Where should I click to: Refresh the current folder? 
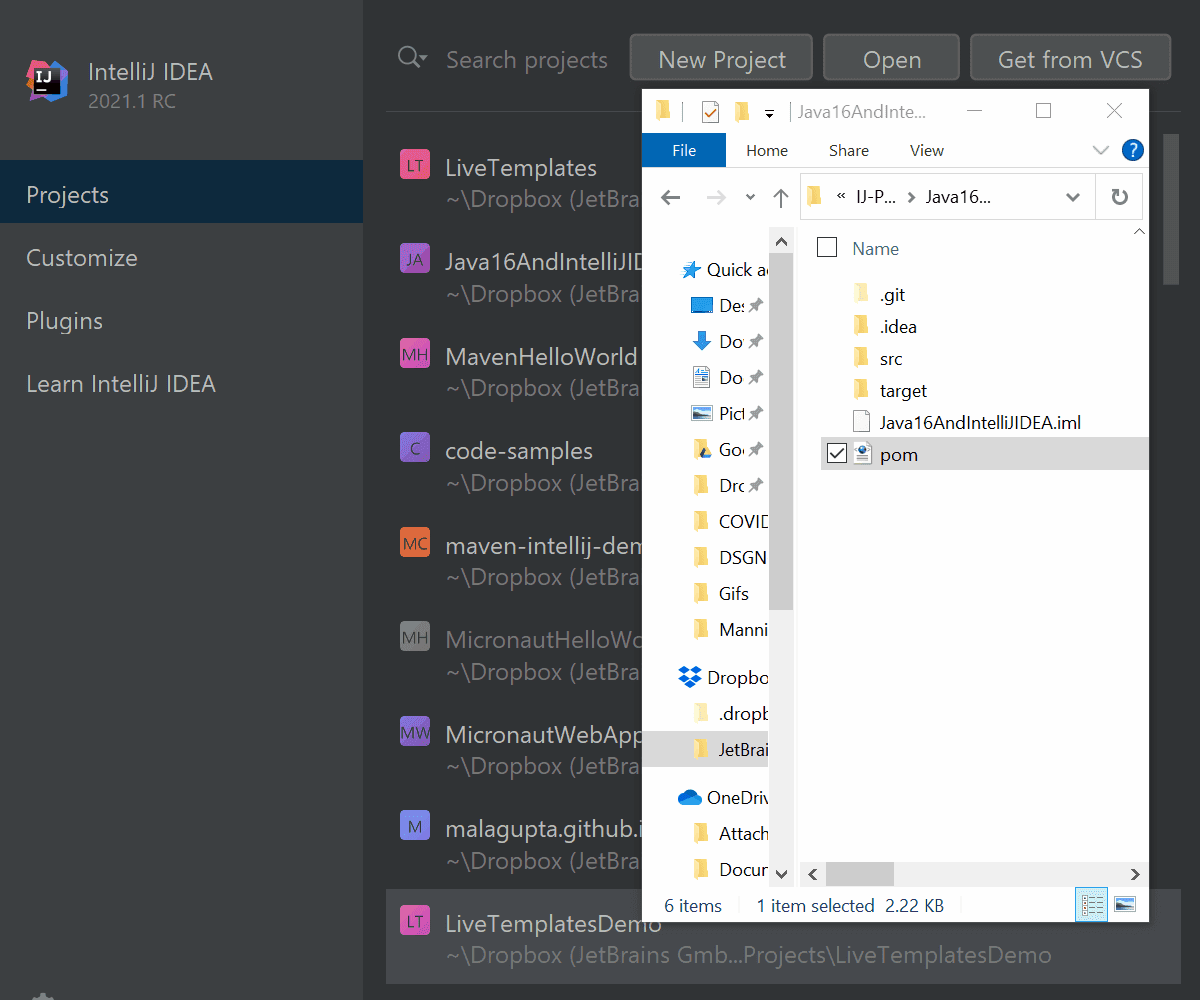tap(1118, 196)
